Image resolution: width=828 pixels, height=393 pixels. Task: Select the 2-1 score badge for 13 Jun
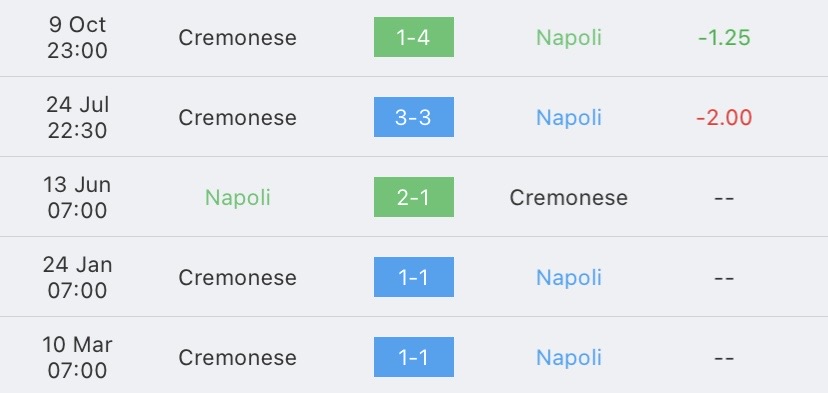pyautogui.click(x=413, y=197)
